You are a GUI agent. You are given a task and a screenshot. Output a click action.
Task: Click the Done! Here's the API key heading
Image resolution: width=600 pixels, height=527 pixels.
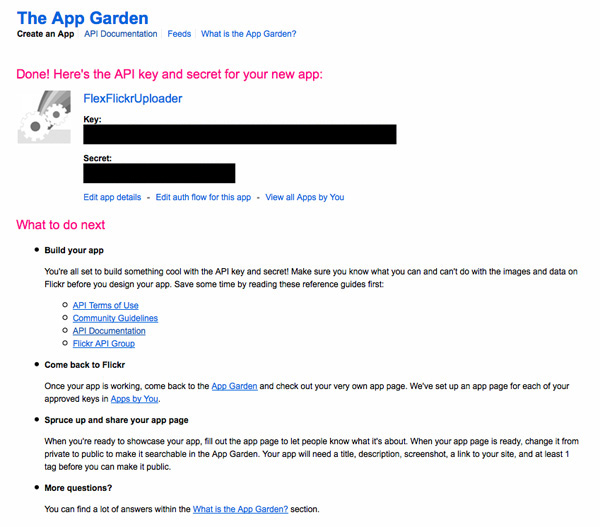click(170, 74)
